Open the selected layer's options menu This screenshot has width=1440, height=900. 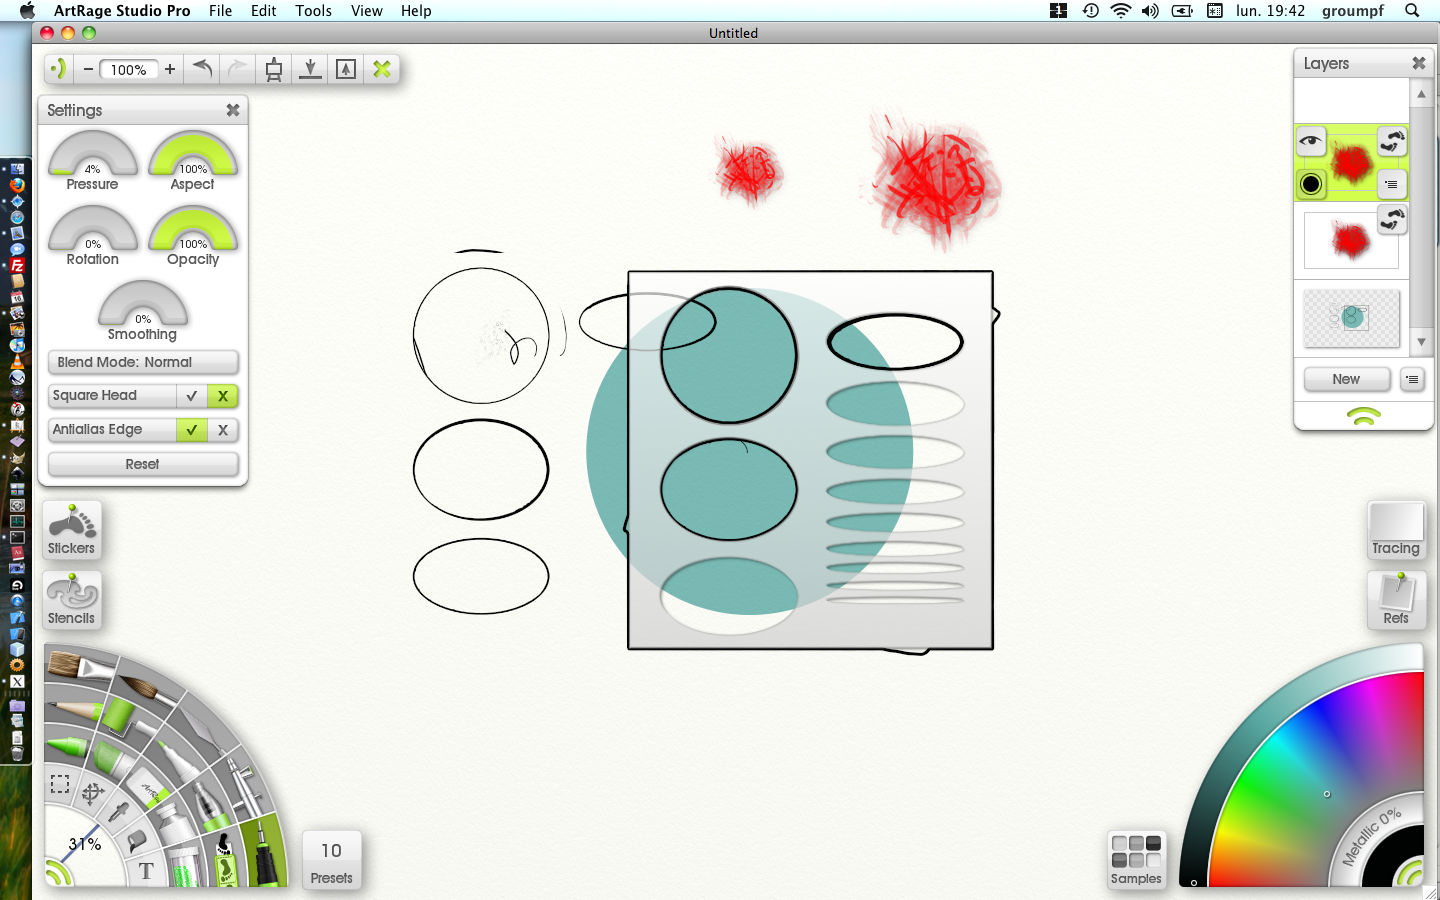pos(1391,184)
